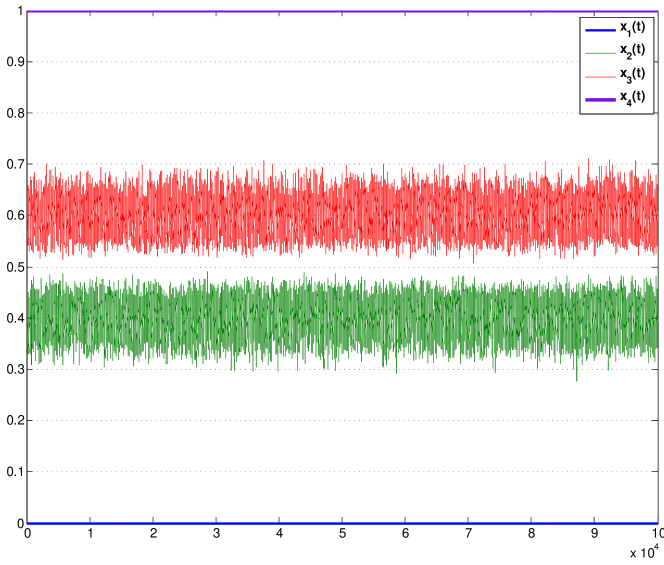Select the green line sample in legend

(x=600, y=53)
